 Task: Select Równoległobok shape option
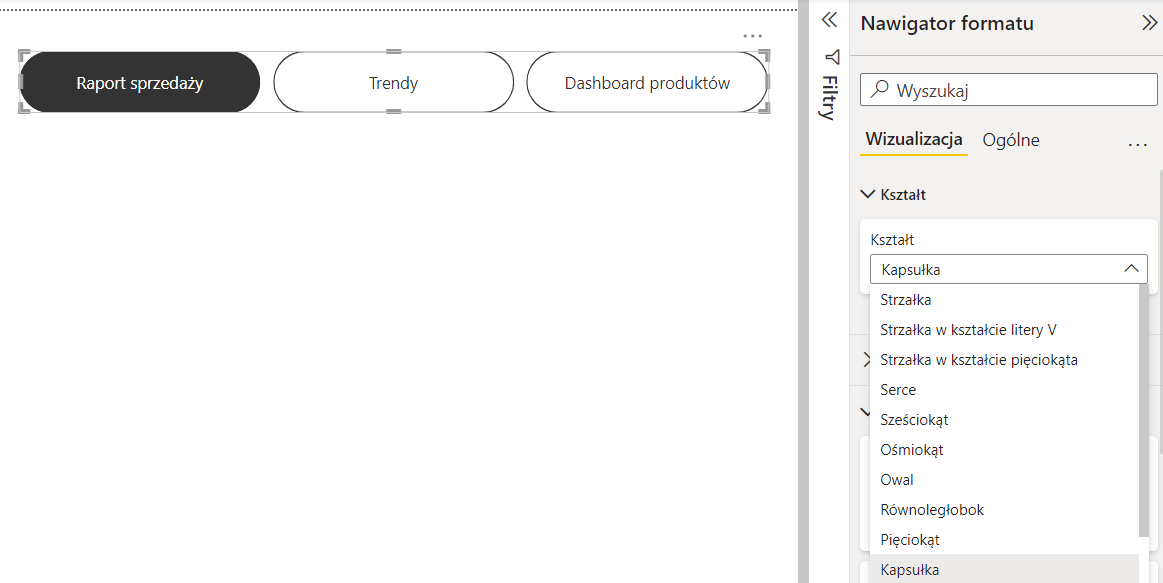(x=1004, y=510)
